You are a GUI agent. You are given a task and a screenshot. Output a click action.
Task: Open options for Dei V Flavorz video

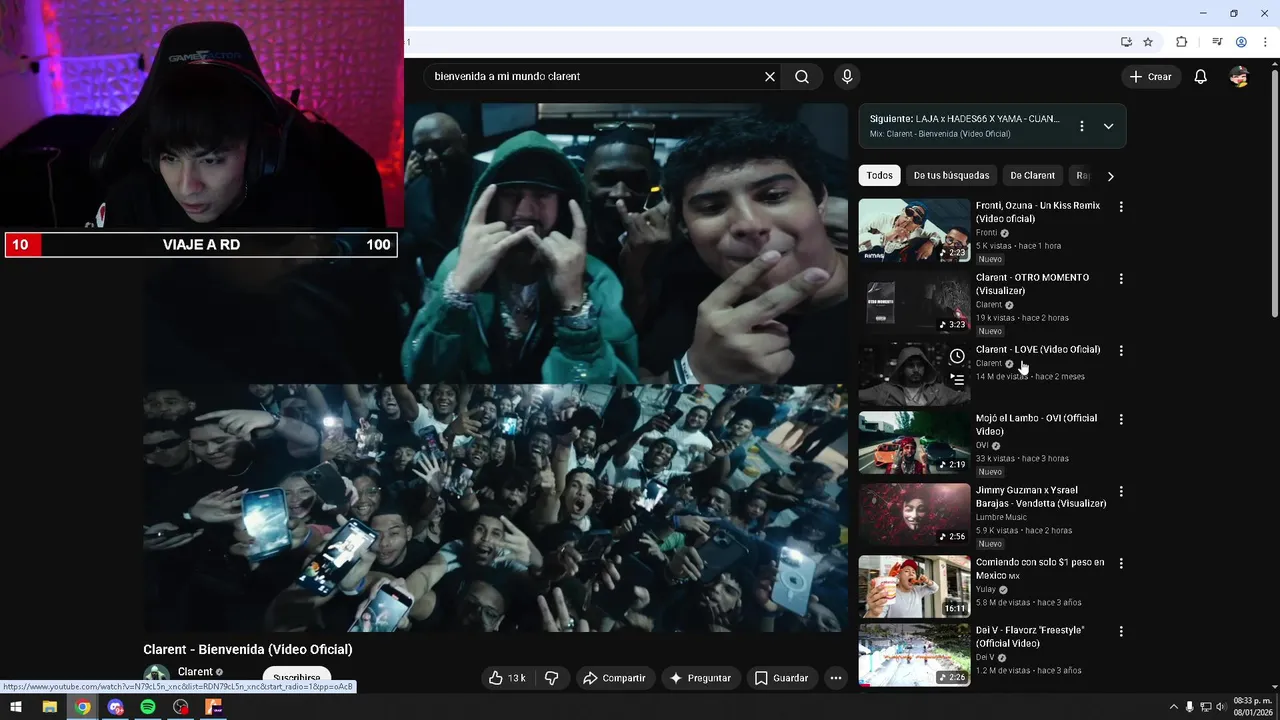(x=1121, y=632)
